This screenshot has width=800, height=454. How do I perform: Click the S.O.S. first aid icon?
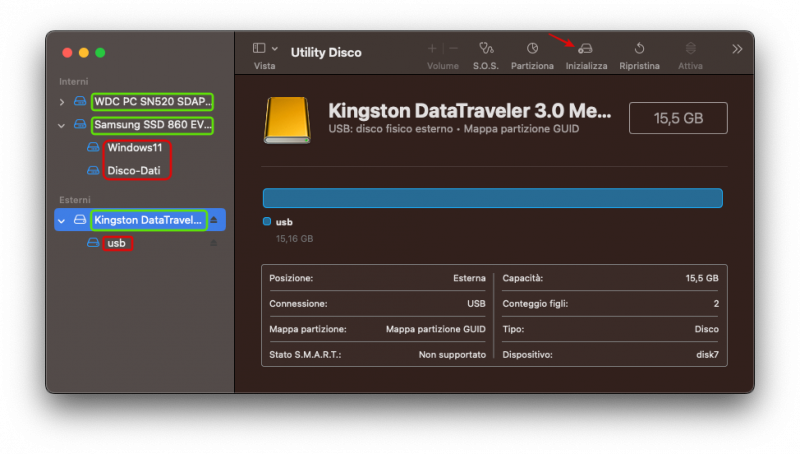(486, 48)
